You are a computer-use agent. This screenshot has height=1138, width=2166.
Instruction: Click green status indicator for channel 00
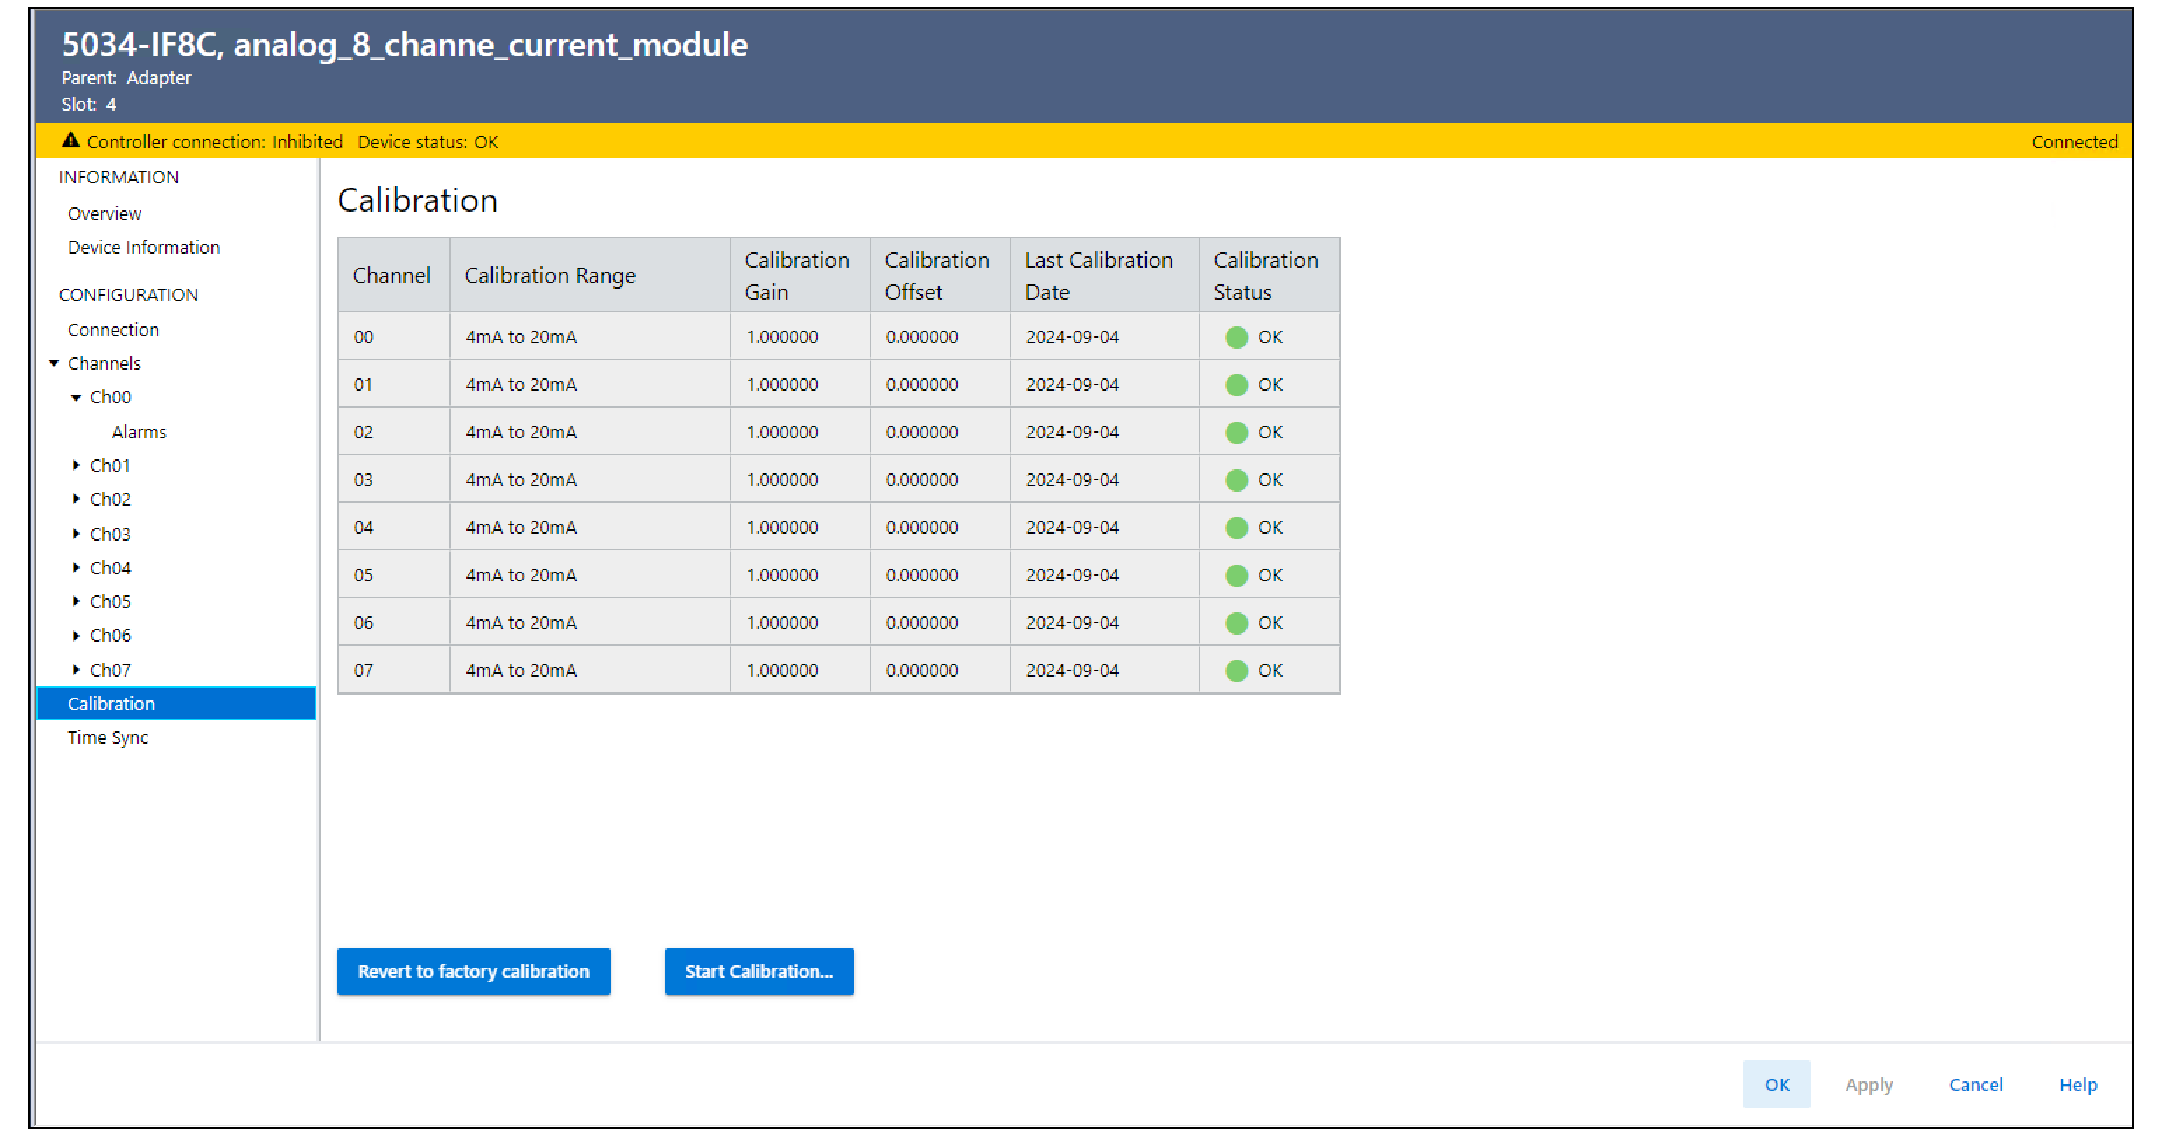(1237, 337)
